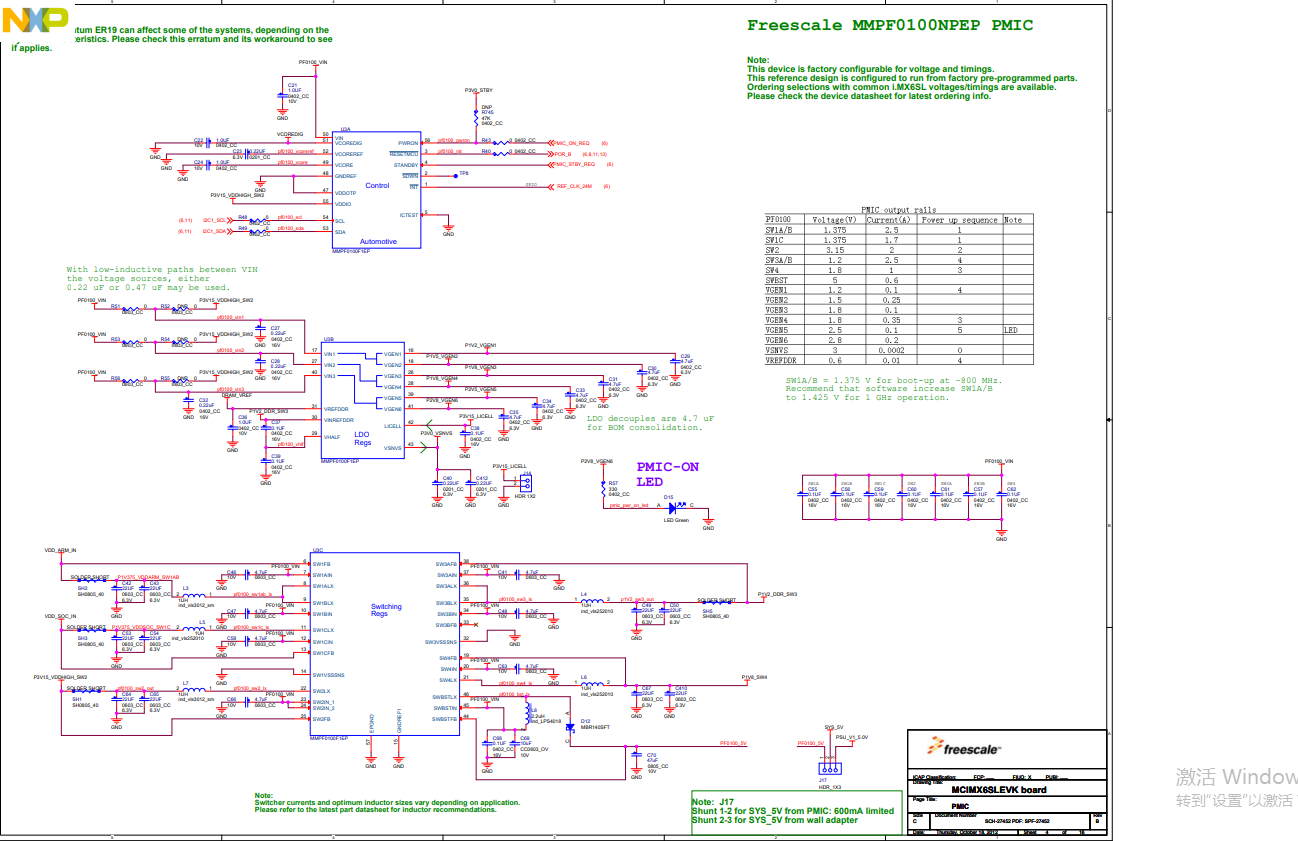Click the 'Voltage(V)' column header

[835, 220]
